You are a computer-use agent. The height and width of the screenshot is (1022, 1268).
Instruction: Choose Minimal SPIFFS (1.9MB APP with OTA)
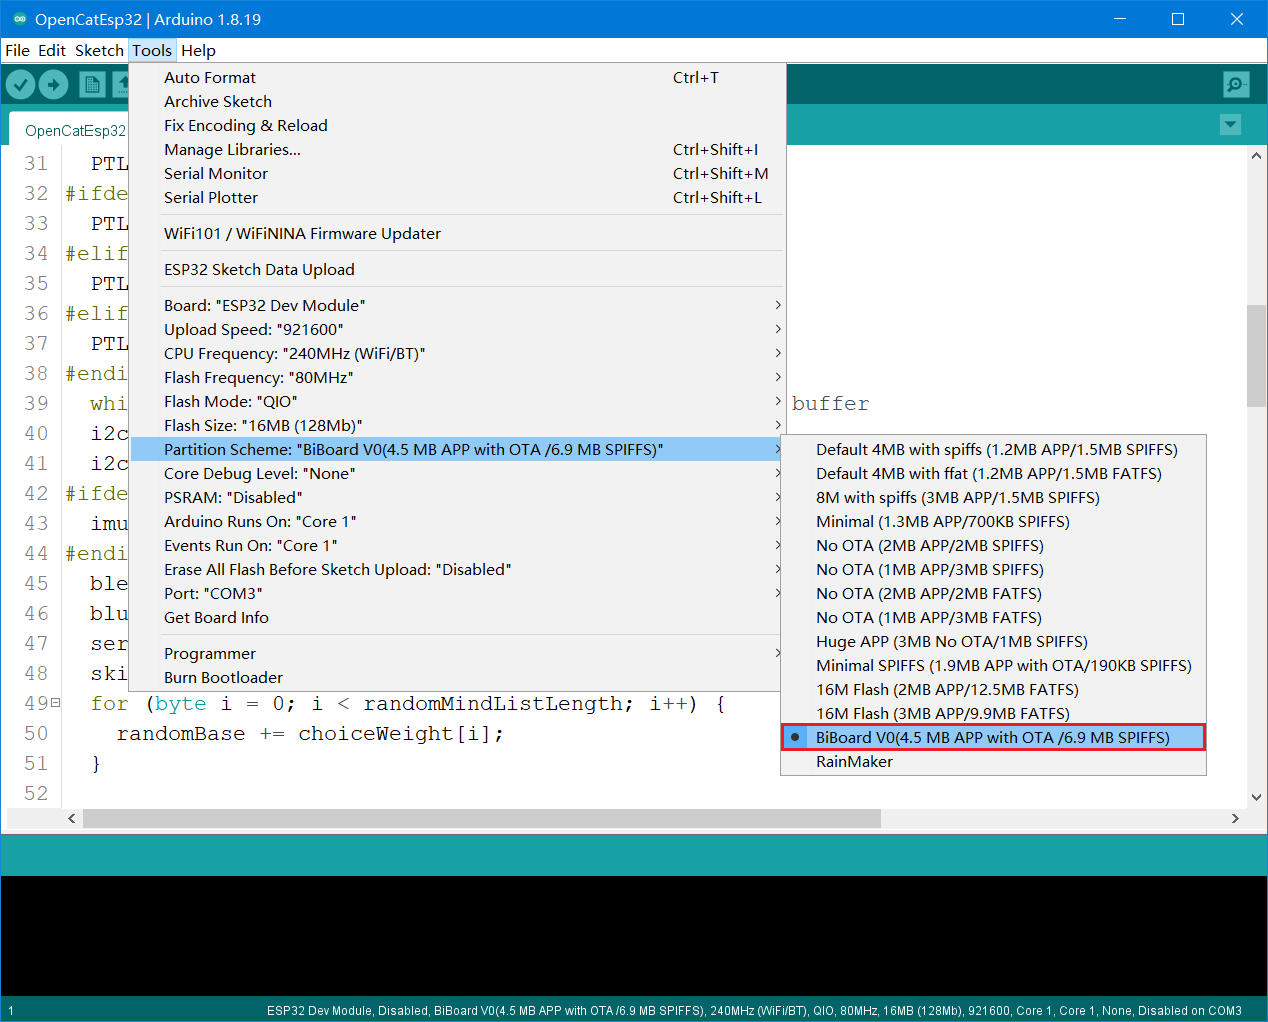tap(993, 665)
